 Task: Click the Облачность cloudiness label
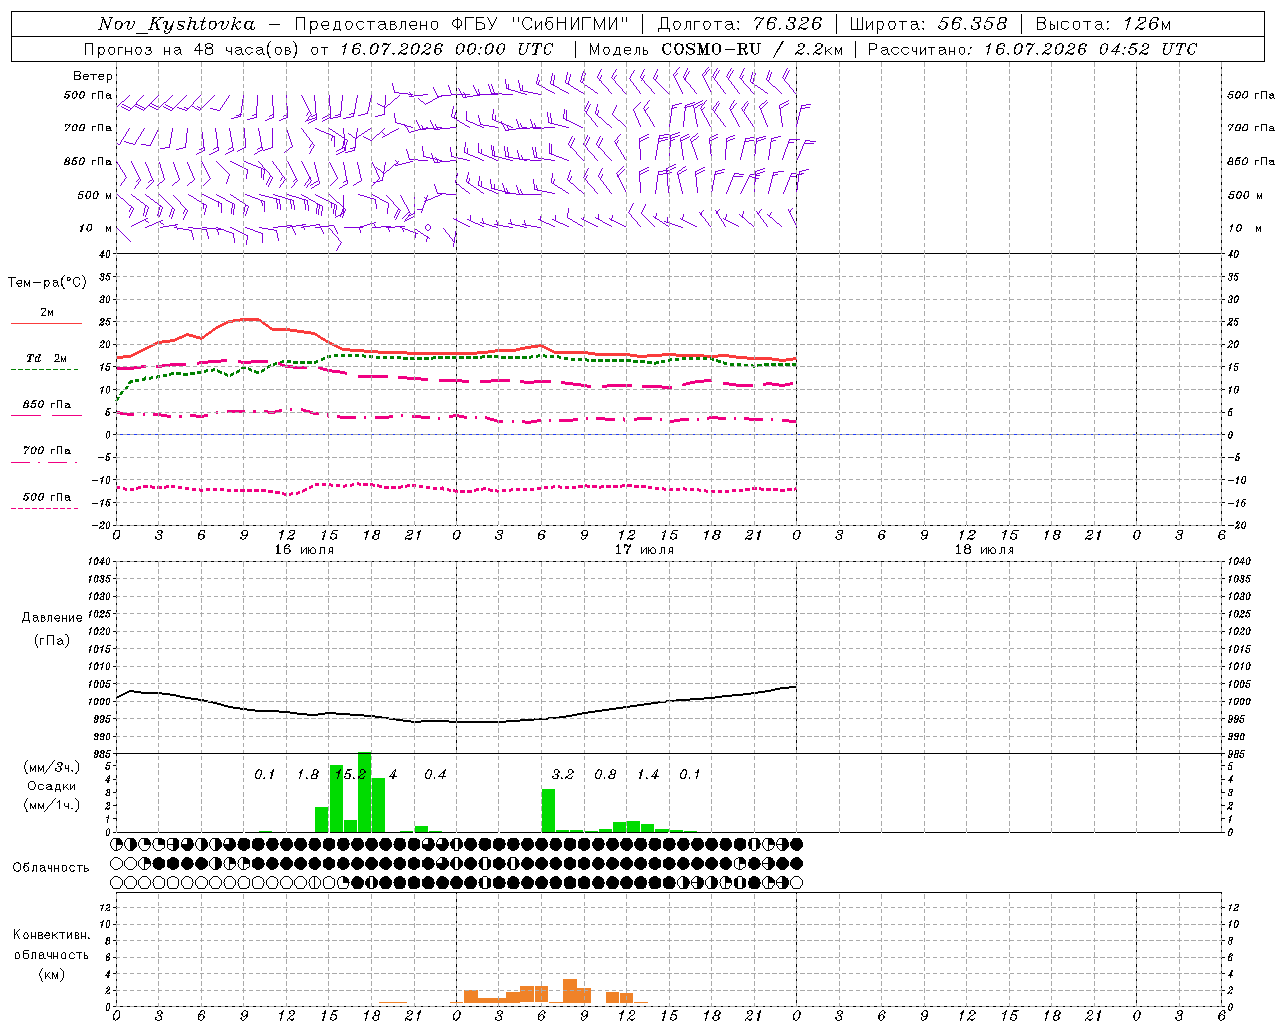(x=51, y=867)
